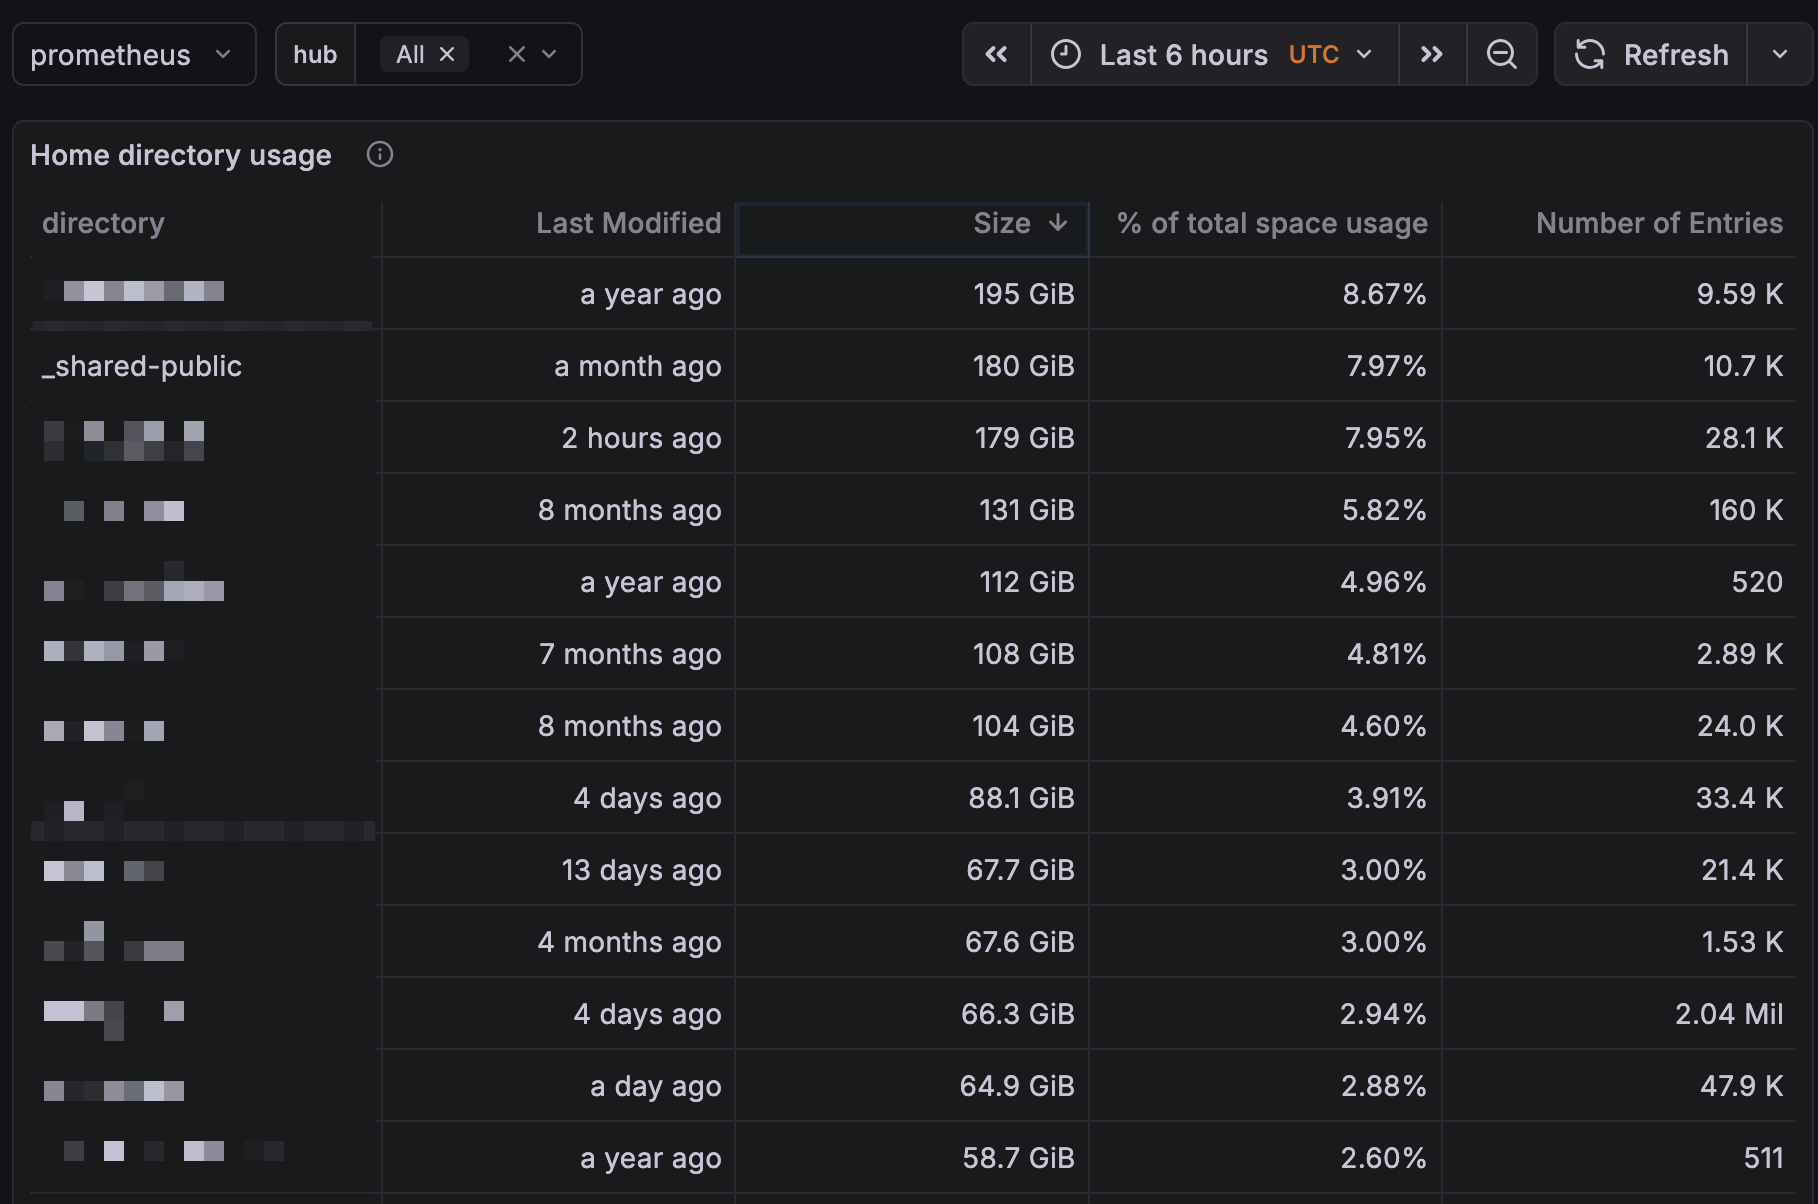The height and width of the screenshot is (1204, 1818).
Task: Click the 'a day ago' cell
Action: [558, 1086]
